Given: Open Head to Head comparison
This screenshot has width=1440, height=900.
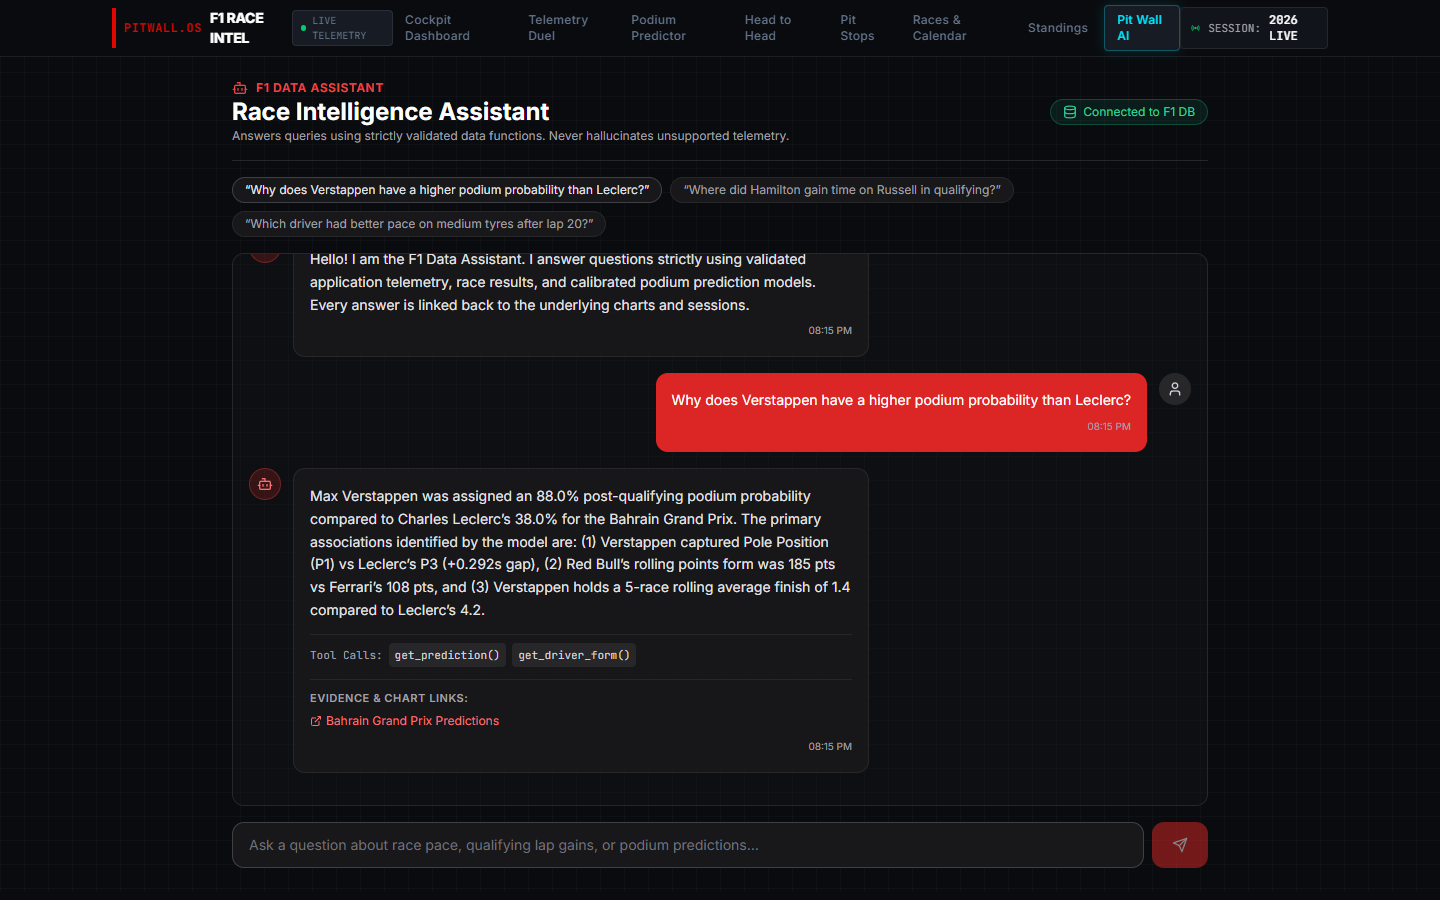Looking at the screenshot, I should click(768, 28).
